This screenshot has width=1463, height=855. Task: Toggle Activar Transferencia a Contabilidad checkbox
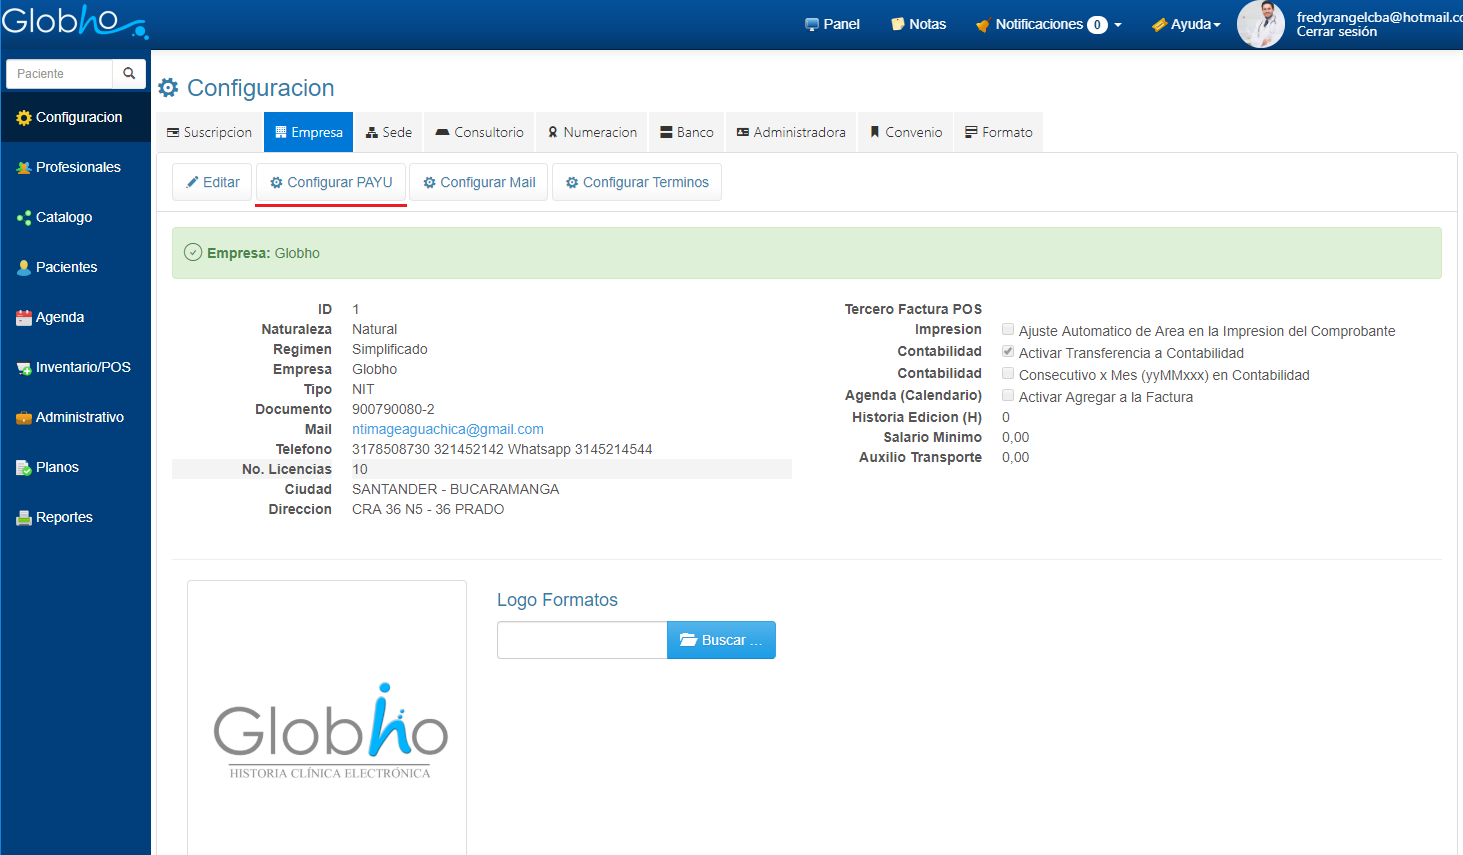pyautogui.click(x=1008, y=352)
